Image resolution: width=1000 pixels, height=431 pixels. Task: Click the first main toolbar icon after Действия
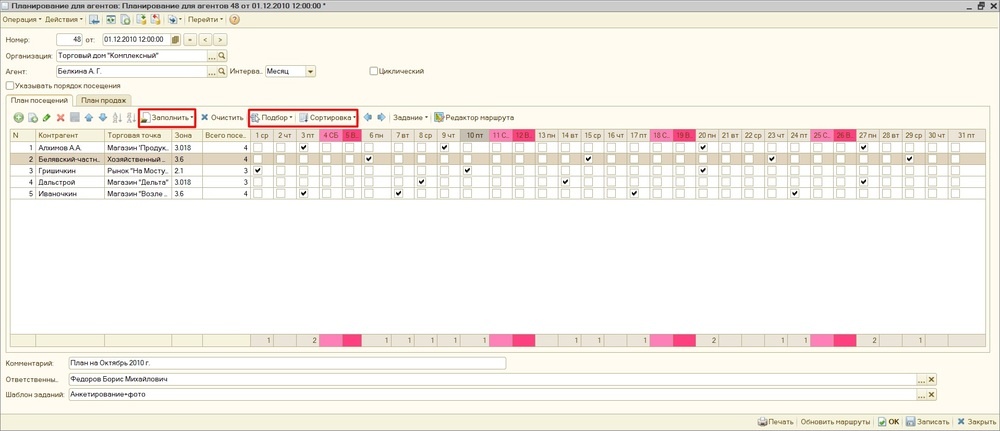click(x=94, y=20)
